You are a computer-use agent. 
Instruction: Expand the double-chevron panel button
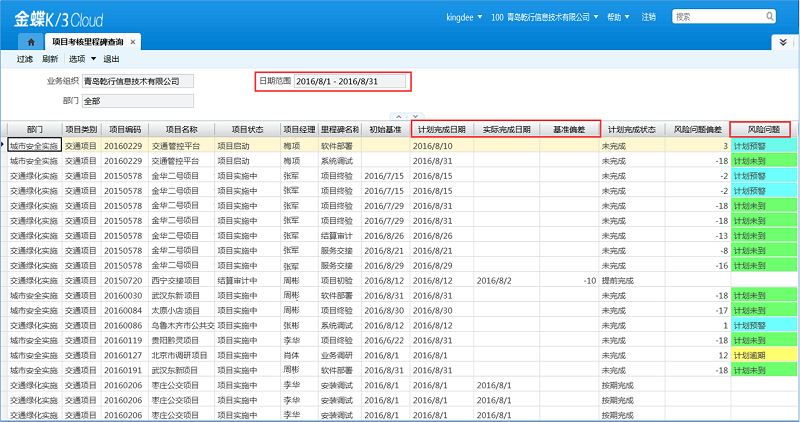[783, 42]
